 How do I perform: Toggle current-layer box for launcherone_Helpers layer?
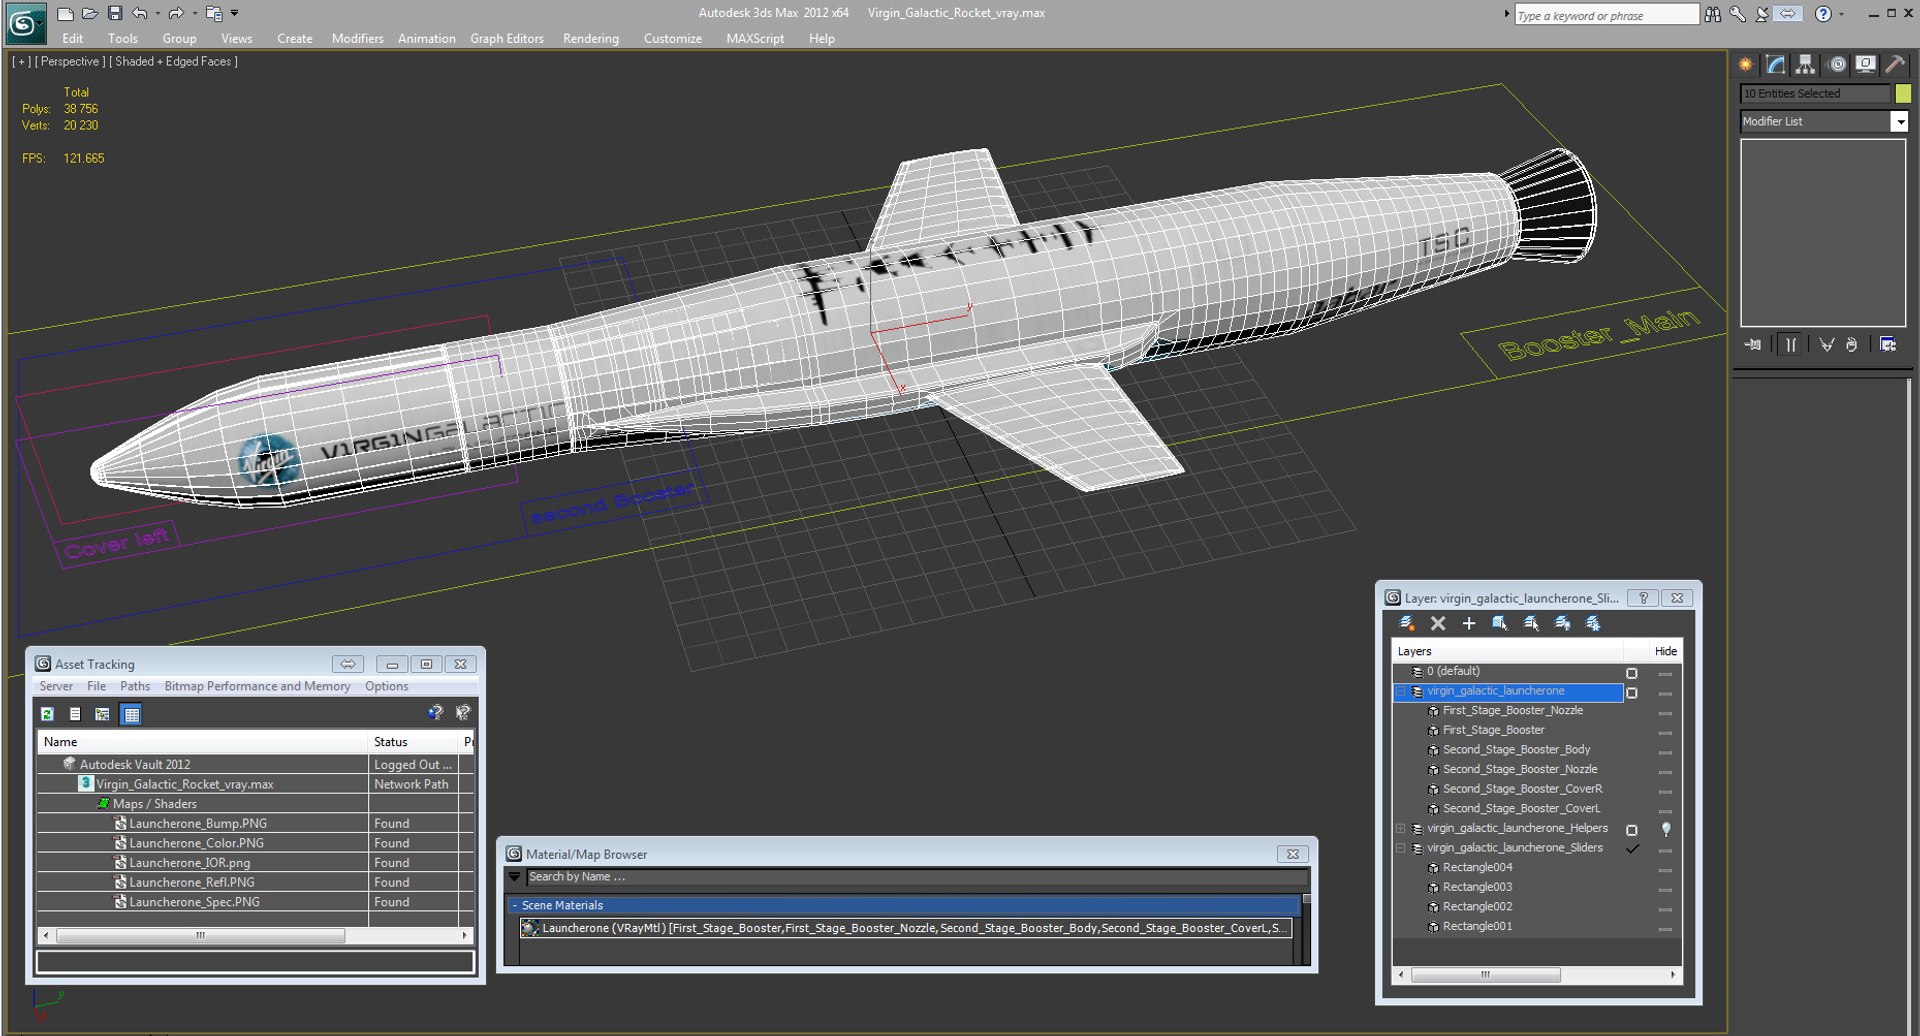1632,830
